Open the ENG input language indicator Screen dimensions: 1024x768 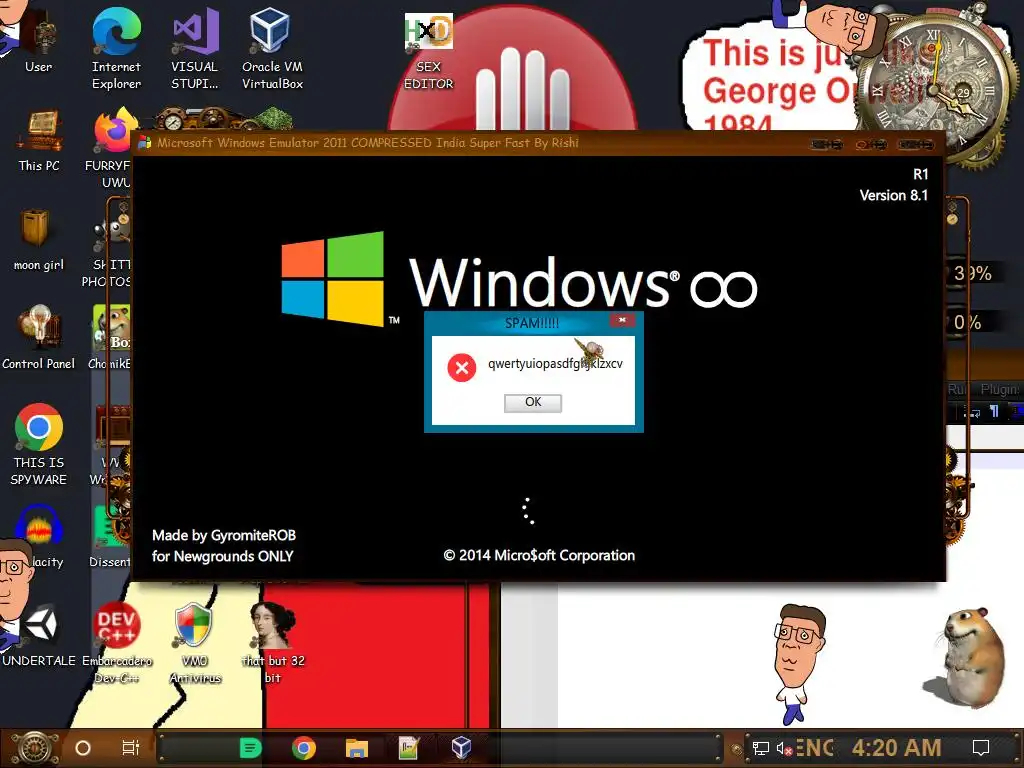point(814,748)
